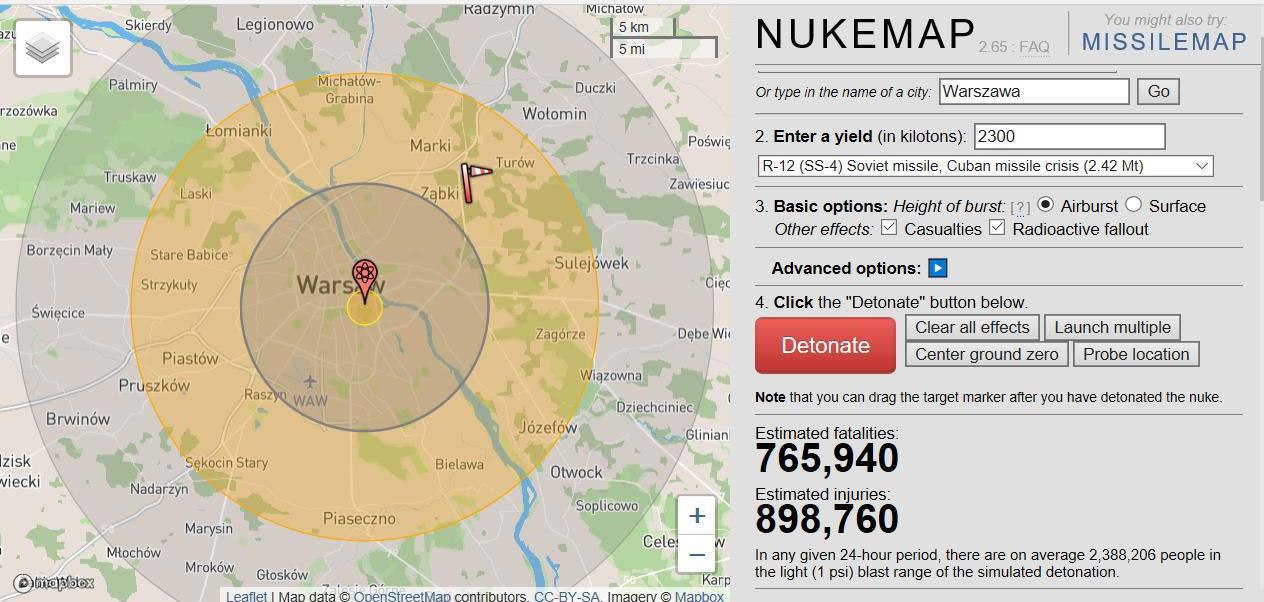This screenshot has height=602, width=1264.
Task: Click the yield kilotons input field
Action: [1069, 136]
